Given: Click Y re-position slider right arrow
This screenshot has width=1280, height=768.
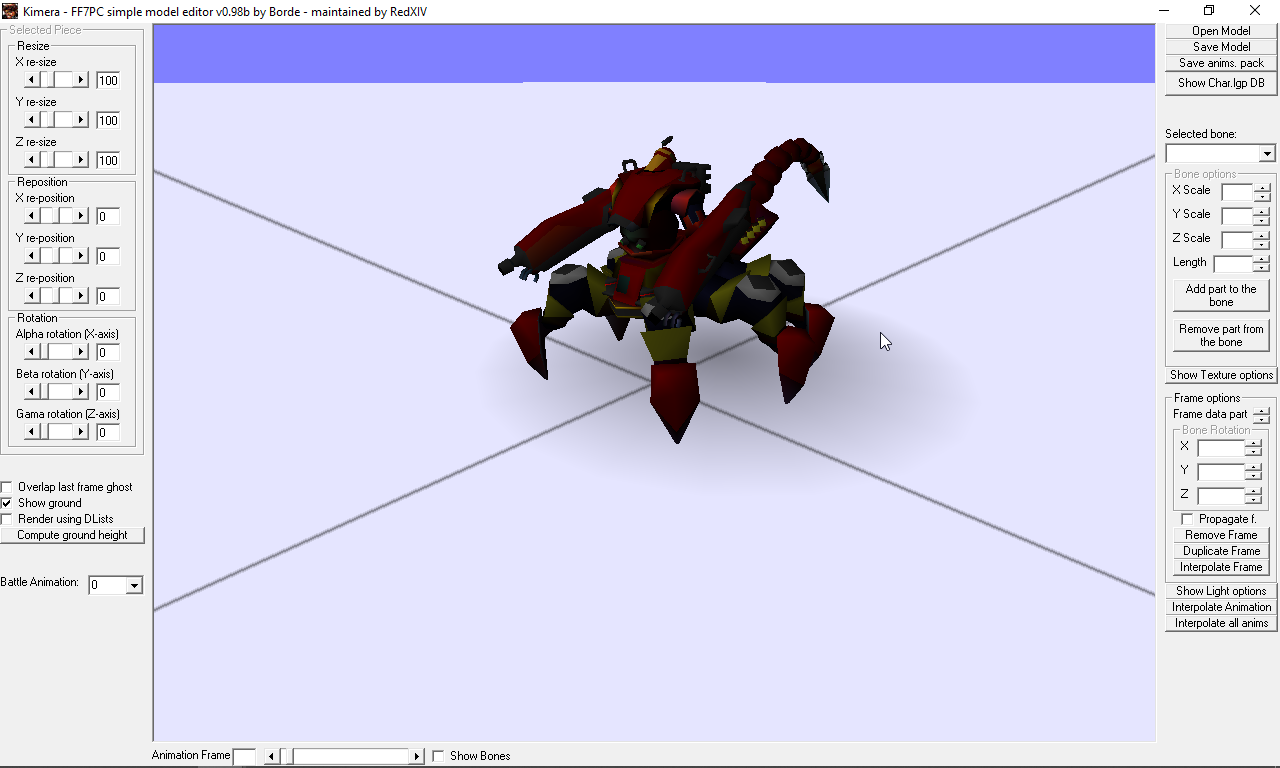Looking at the screenshot, I should tap(82, 256).
